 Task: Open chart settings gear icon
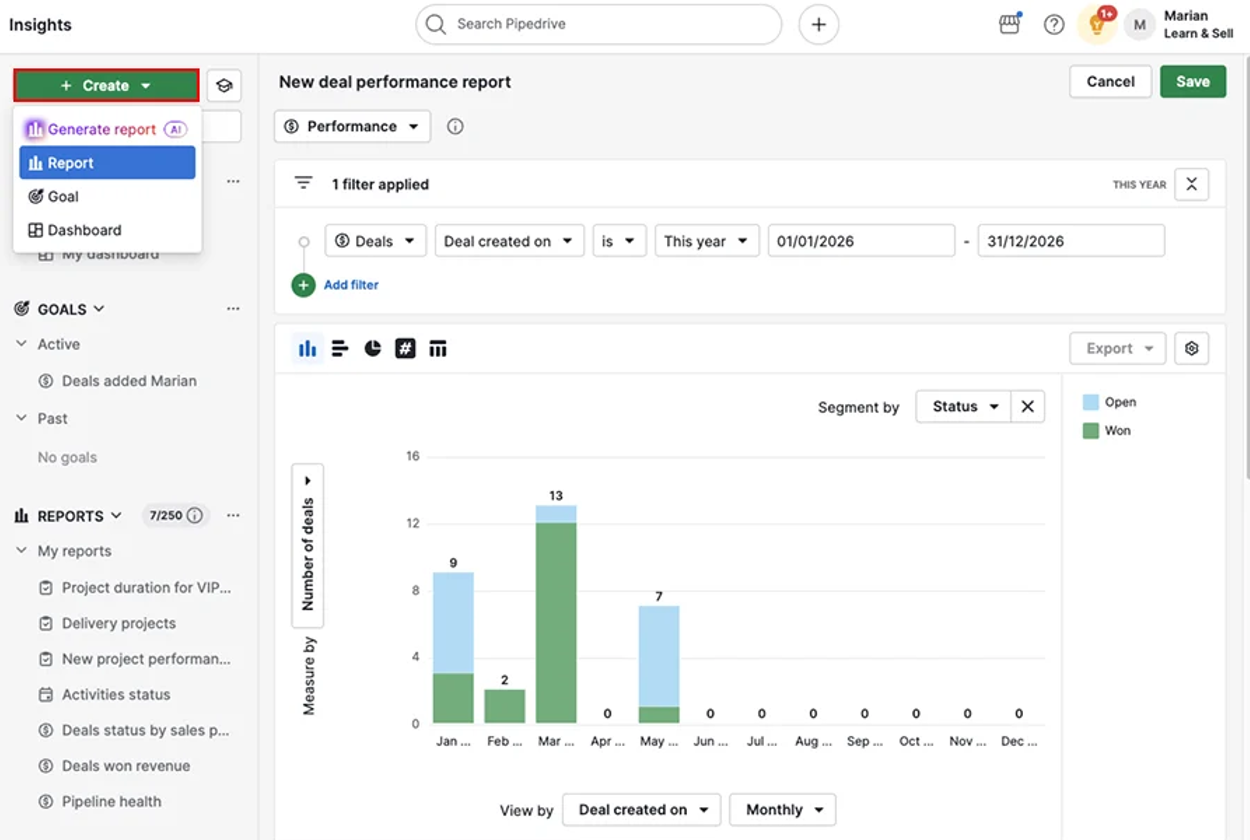click(x=1192, y=348)
